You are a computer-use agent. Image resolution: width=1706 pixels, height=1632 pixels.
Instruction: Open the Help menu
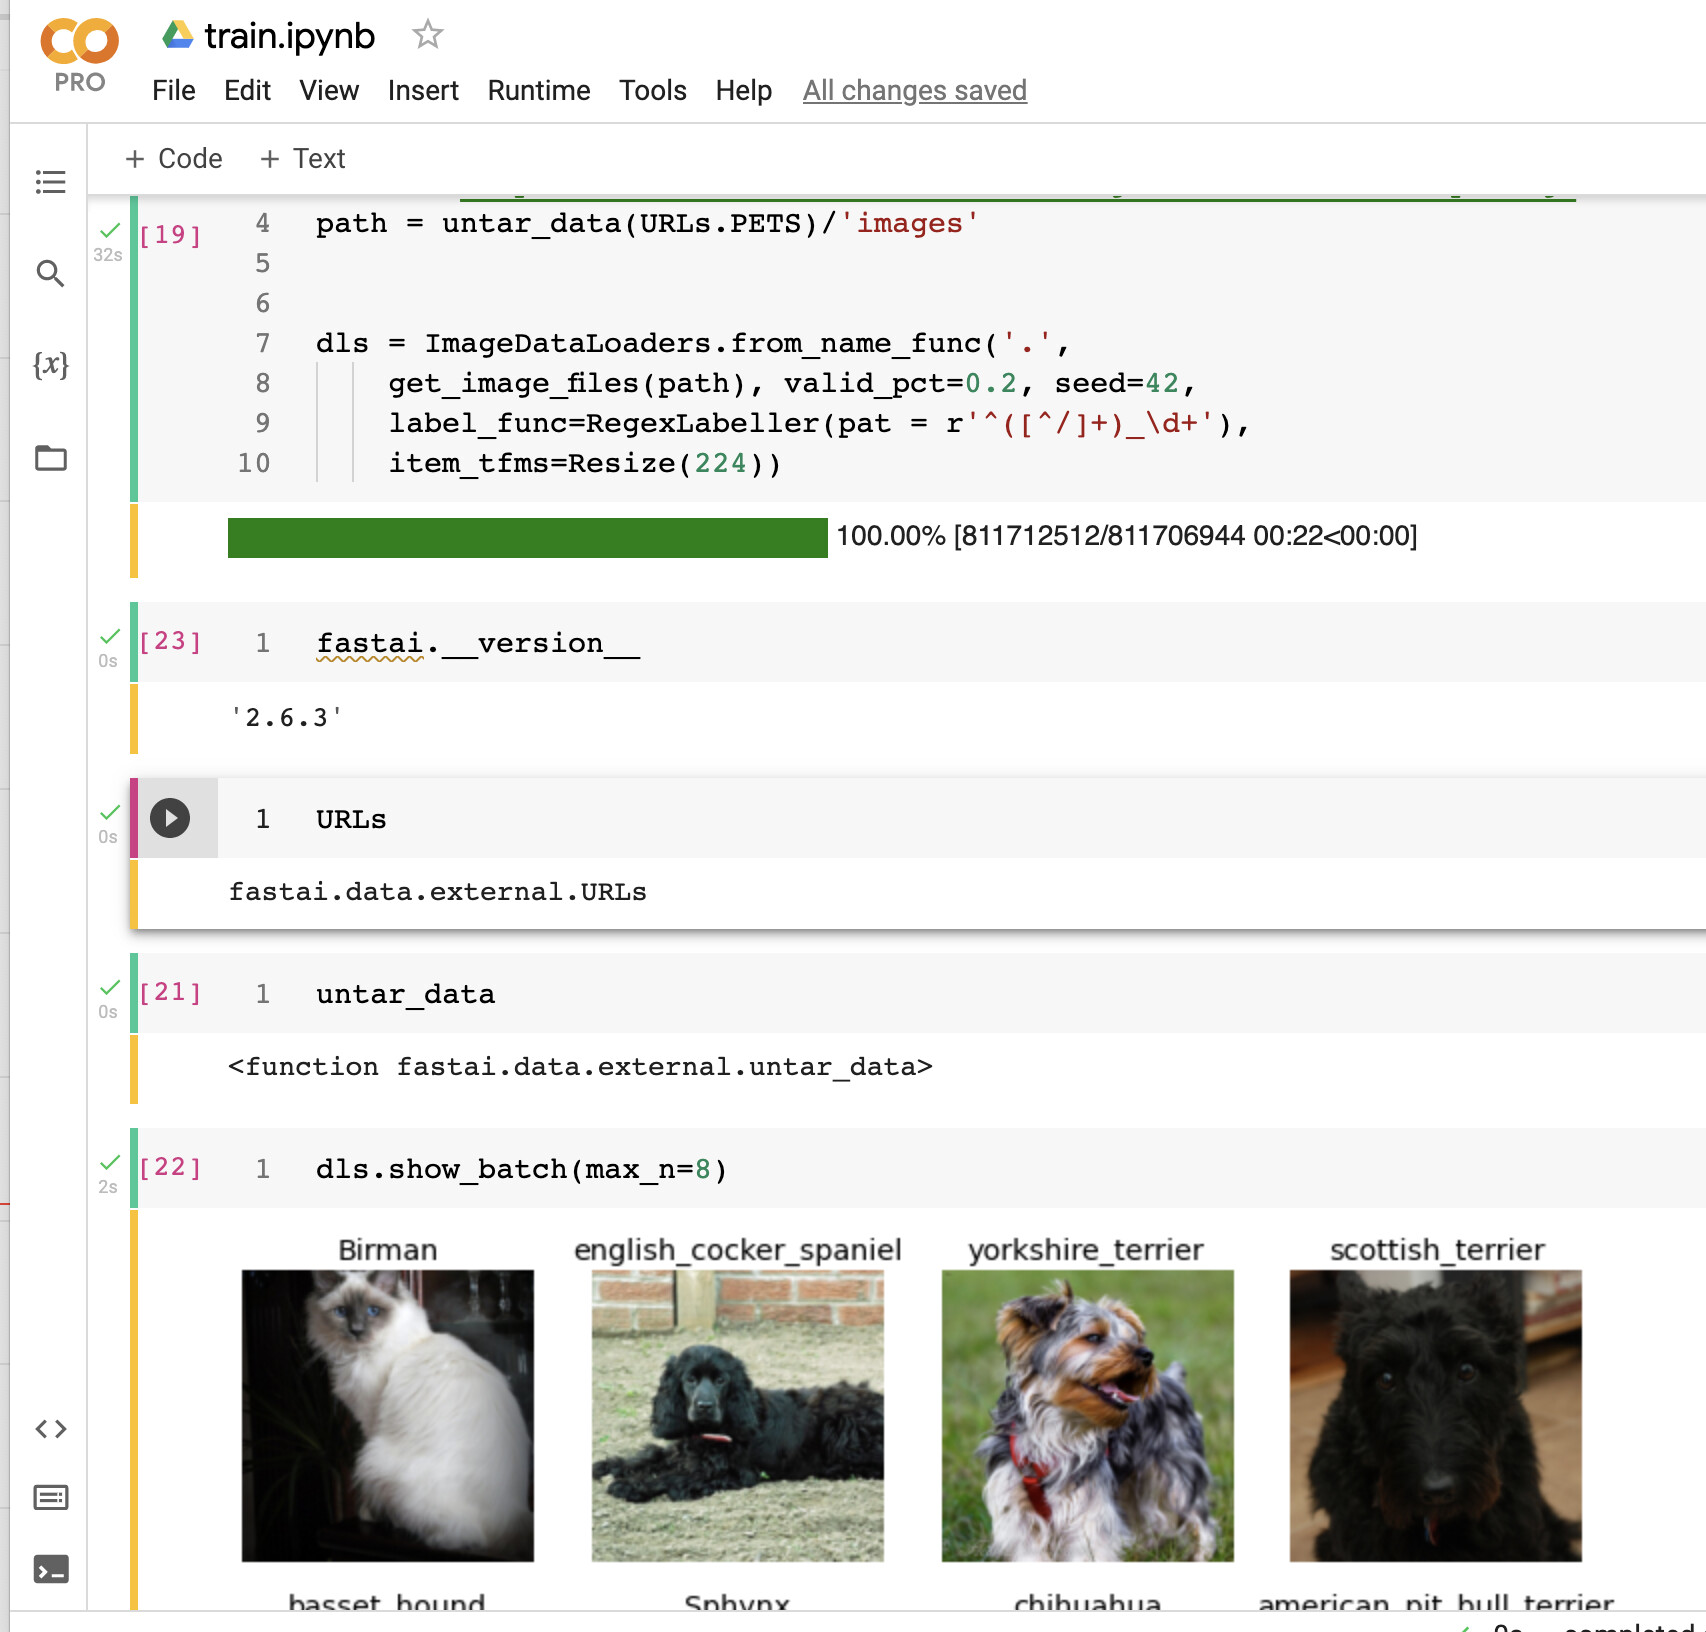(743, 91)
